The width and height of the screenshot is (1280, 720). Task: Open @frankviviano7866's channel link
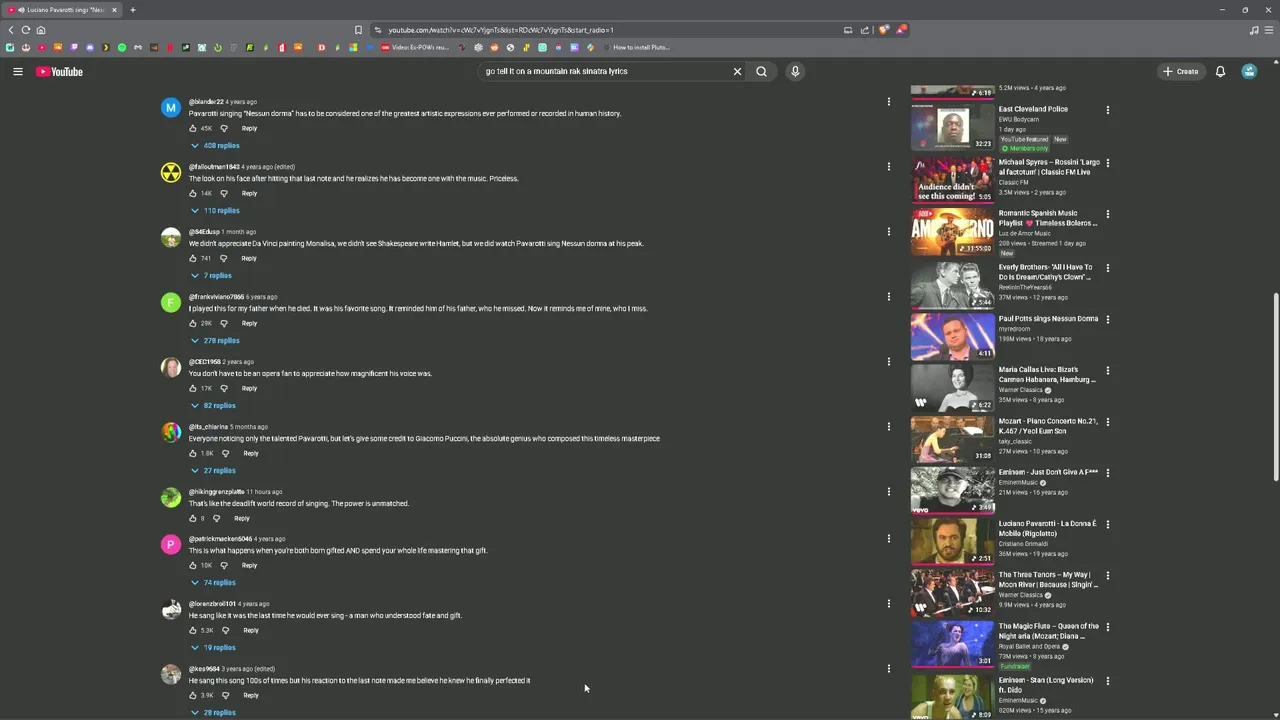point(216,297)
